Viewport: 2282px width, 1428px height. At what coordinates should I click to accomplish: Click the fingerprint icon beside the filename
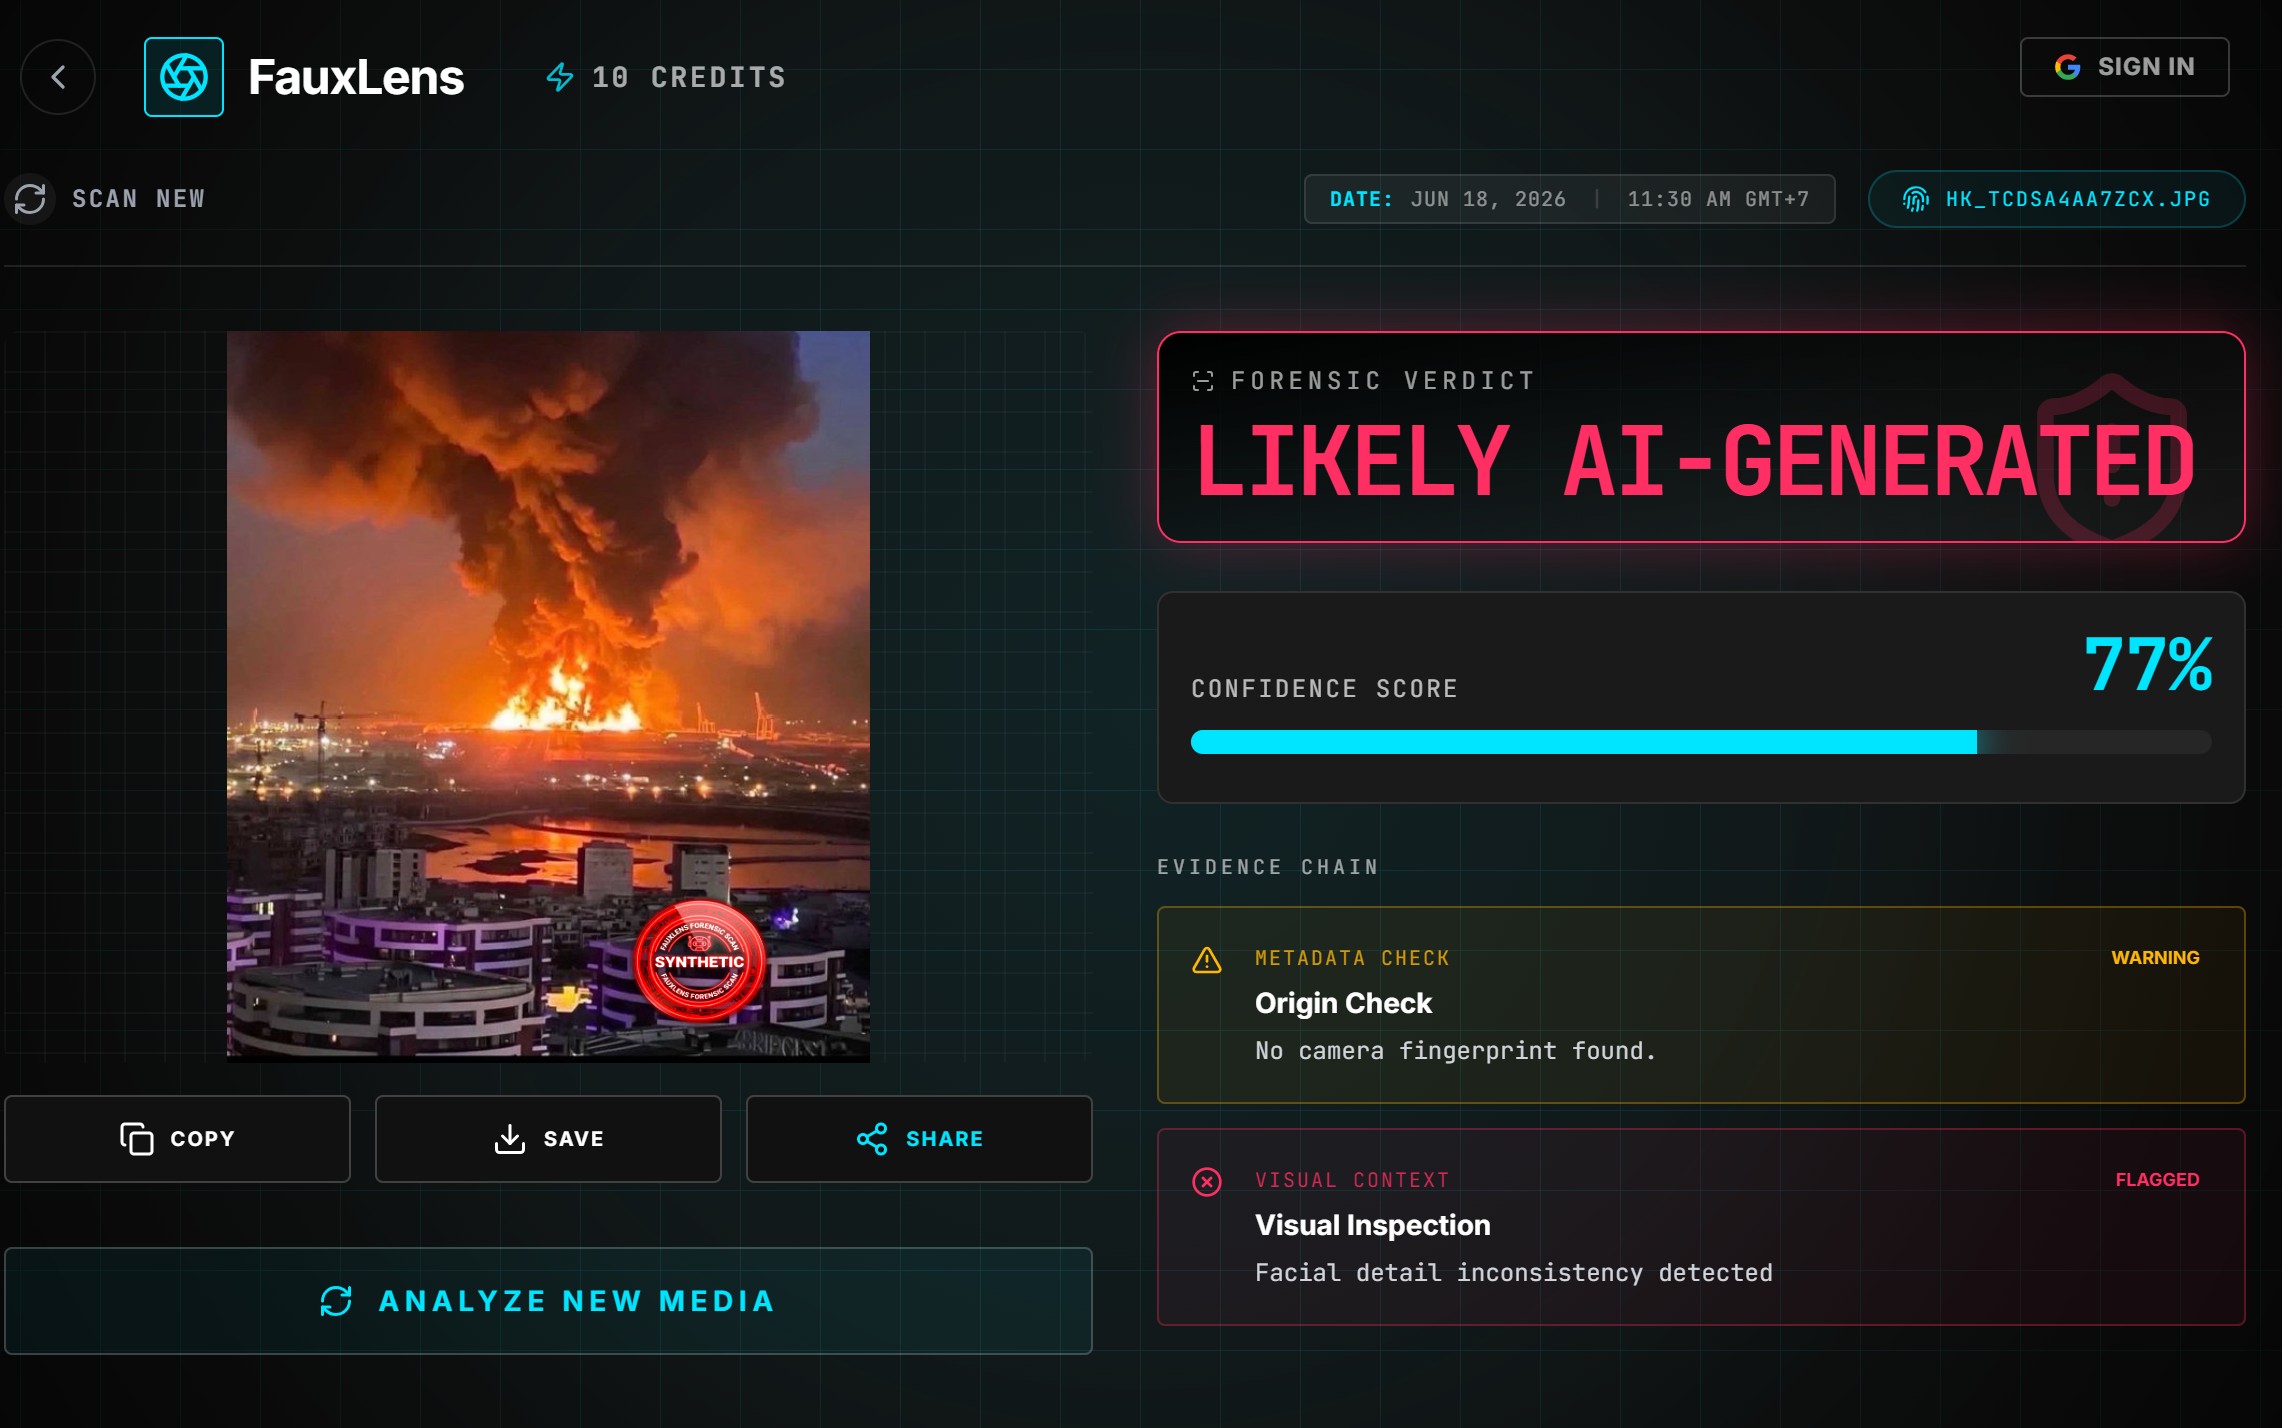[1915, 199]
